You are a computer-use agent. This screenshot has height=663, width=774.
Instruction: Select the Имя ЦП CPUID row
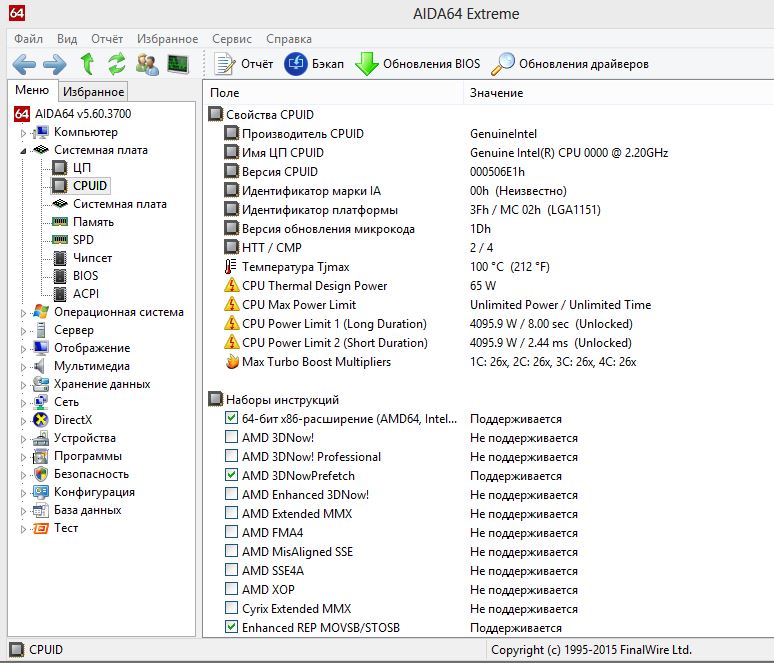pos(489,153)
